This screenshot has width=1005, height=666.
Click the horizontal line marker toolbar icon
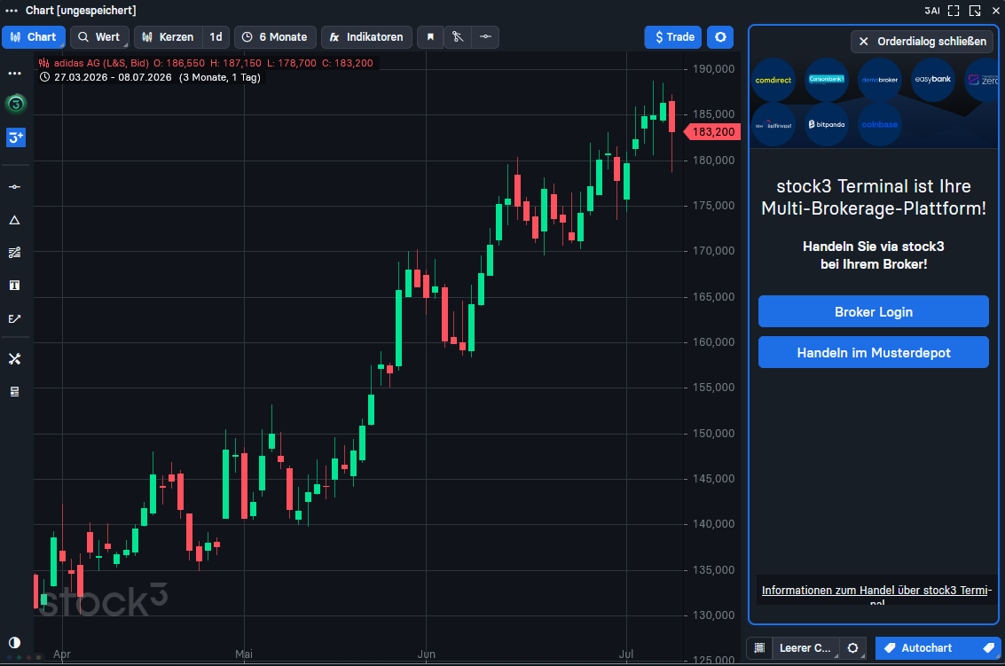tap(485, 37)
